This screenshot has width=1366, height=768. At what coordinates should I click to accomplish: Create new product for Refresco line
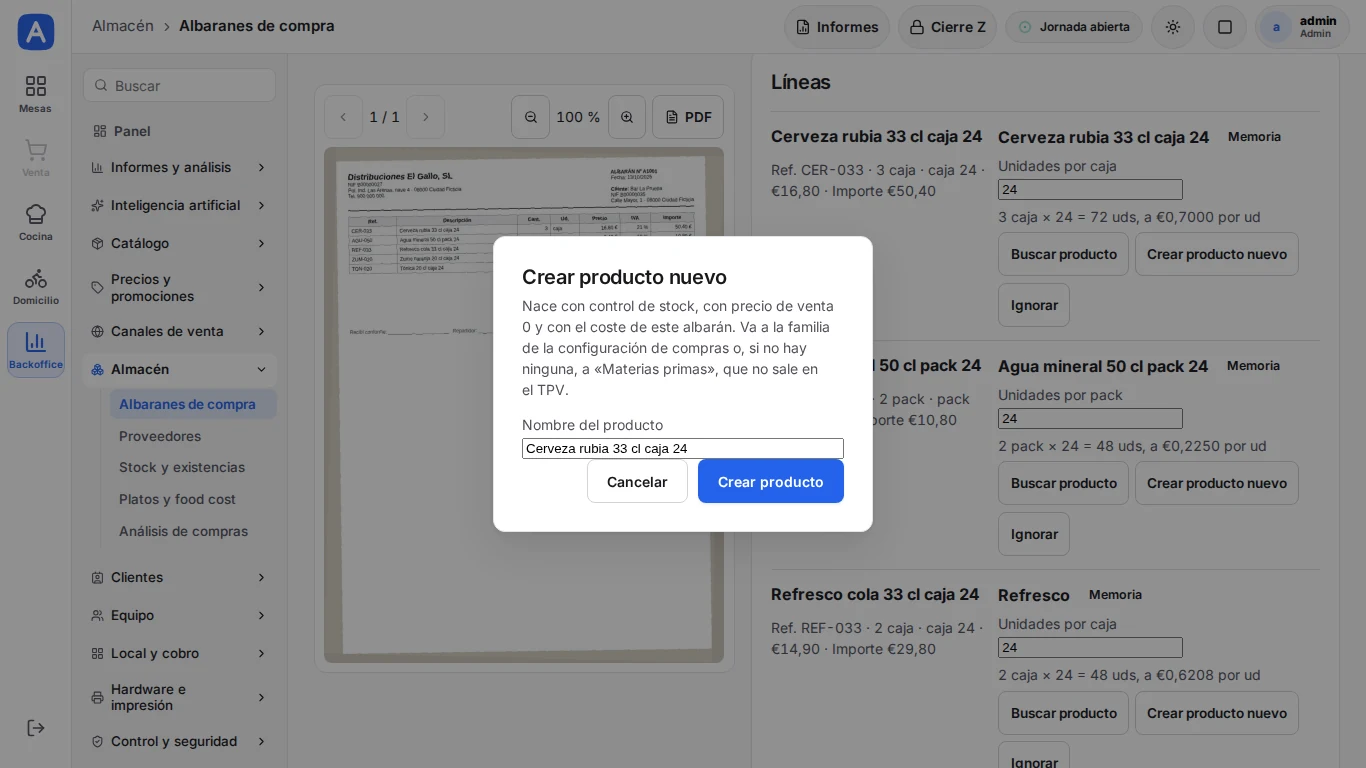pos(1217,713)
